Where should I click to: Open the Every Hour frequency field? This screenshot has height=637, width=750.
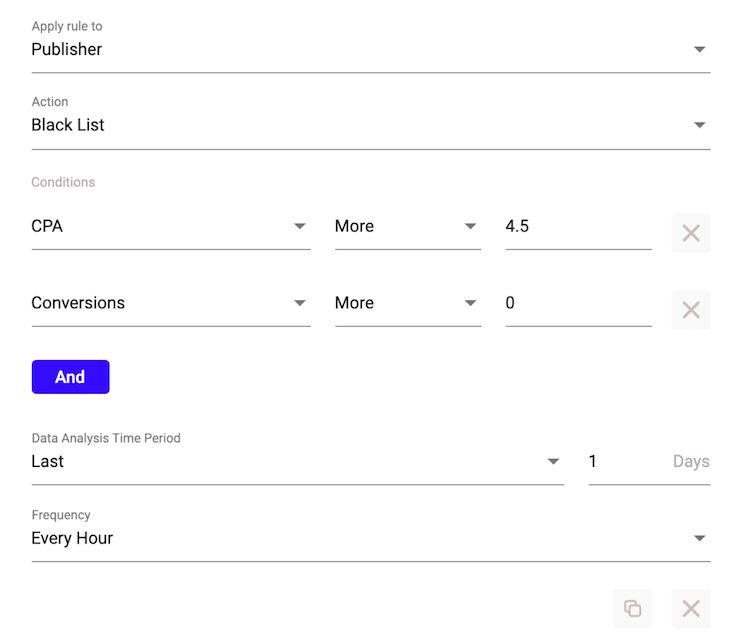pos(371,538)
